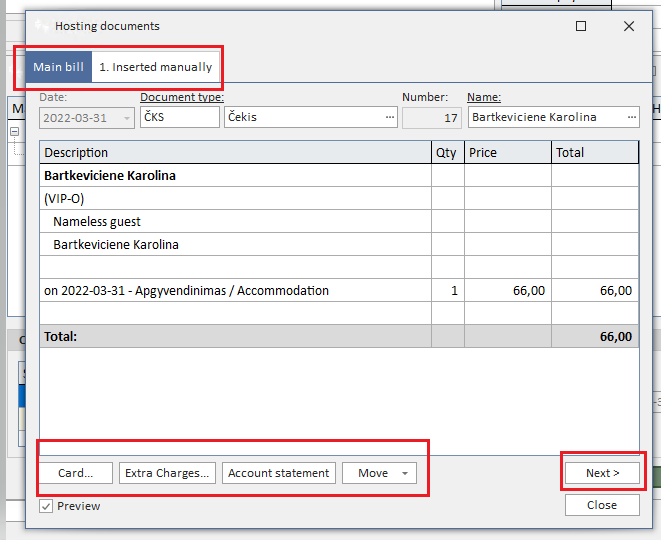661x540 pixels.
Task: Click the Name label link
Action: point(484,97)
